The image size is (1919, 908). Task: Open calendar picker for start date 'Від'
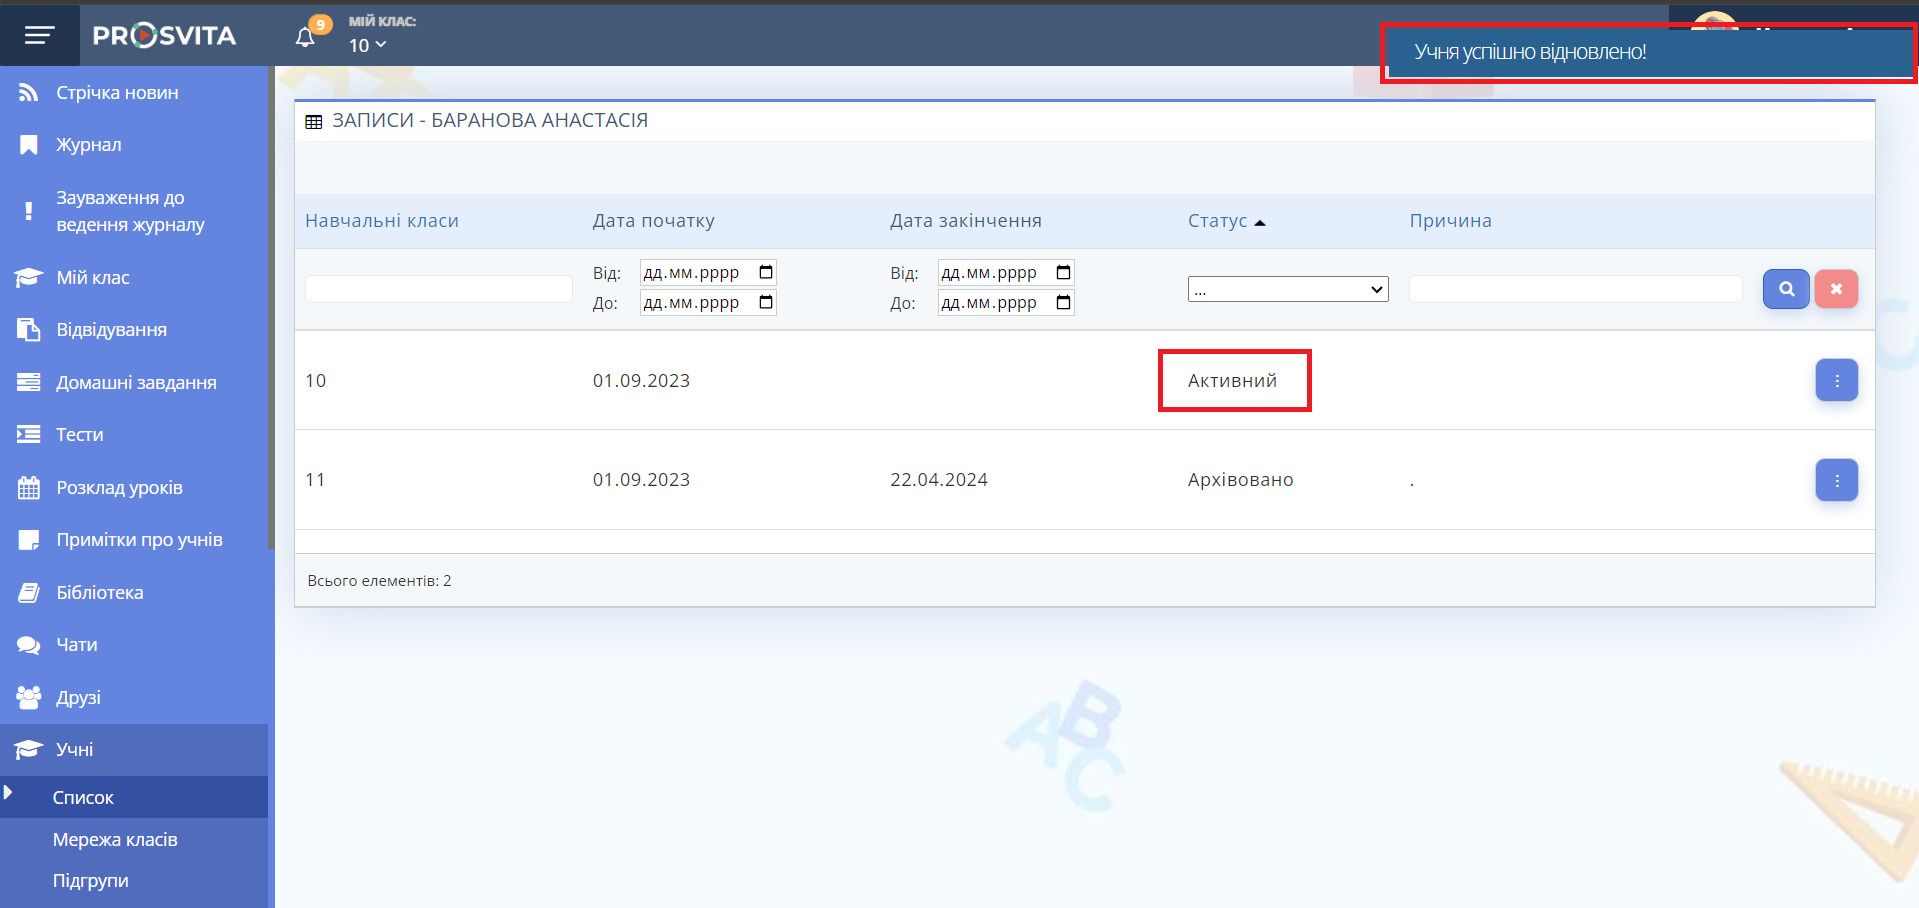[766, 273]
